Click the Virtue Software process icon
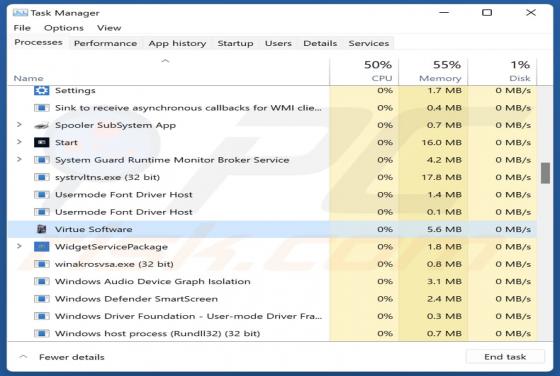Screen dimensions: 560x376 point(41,229)
